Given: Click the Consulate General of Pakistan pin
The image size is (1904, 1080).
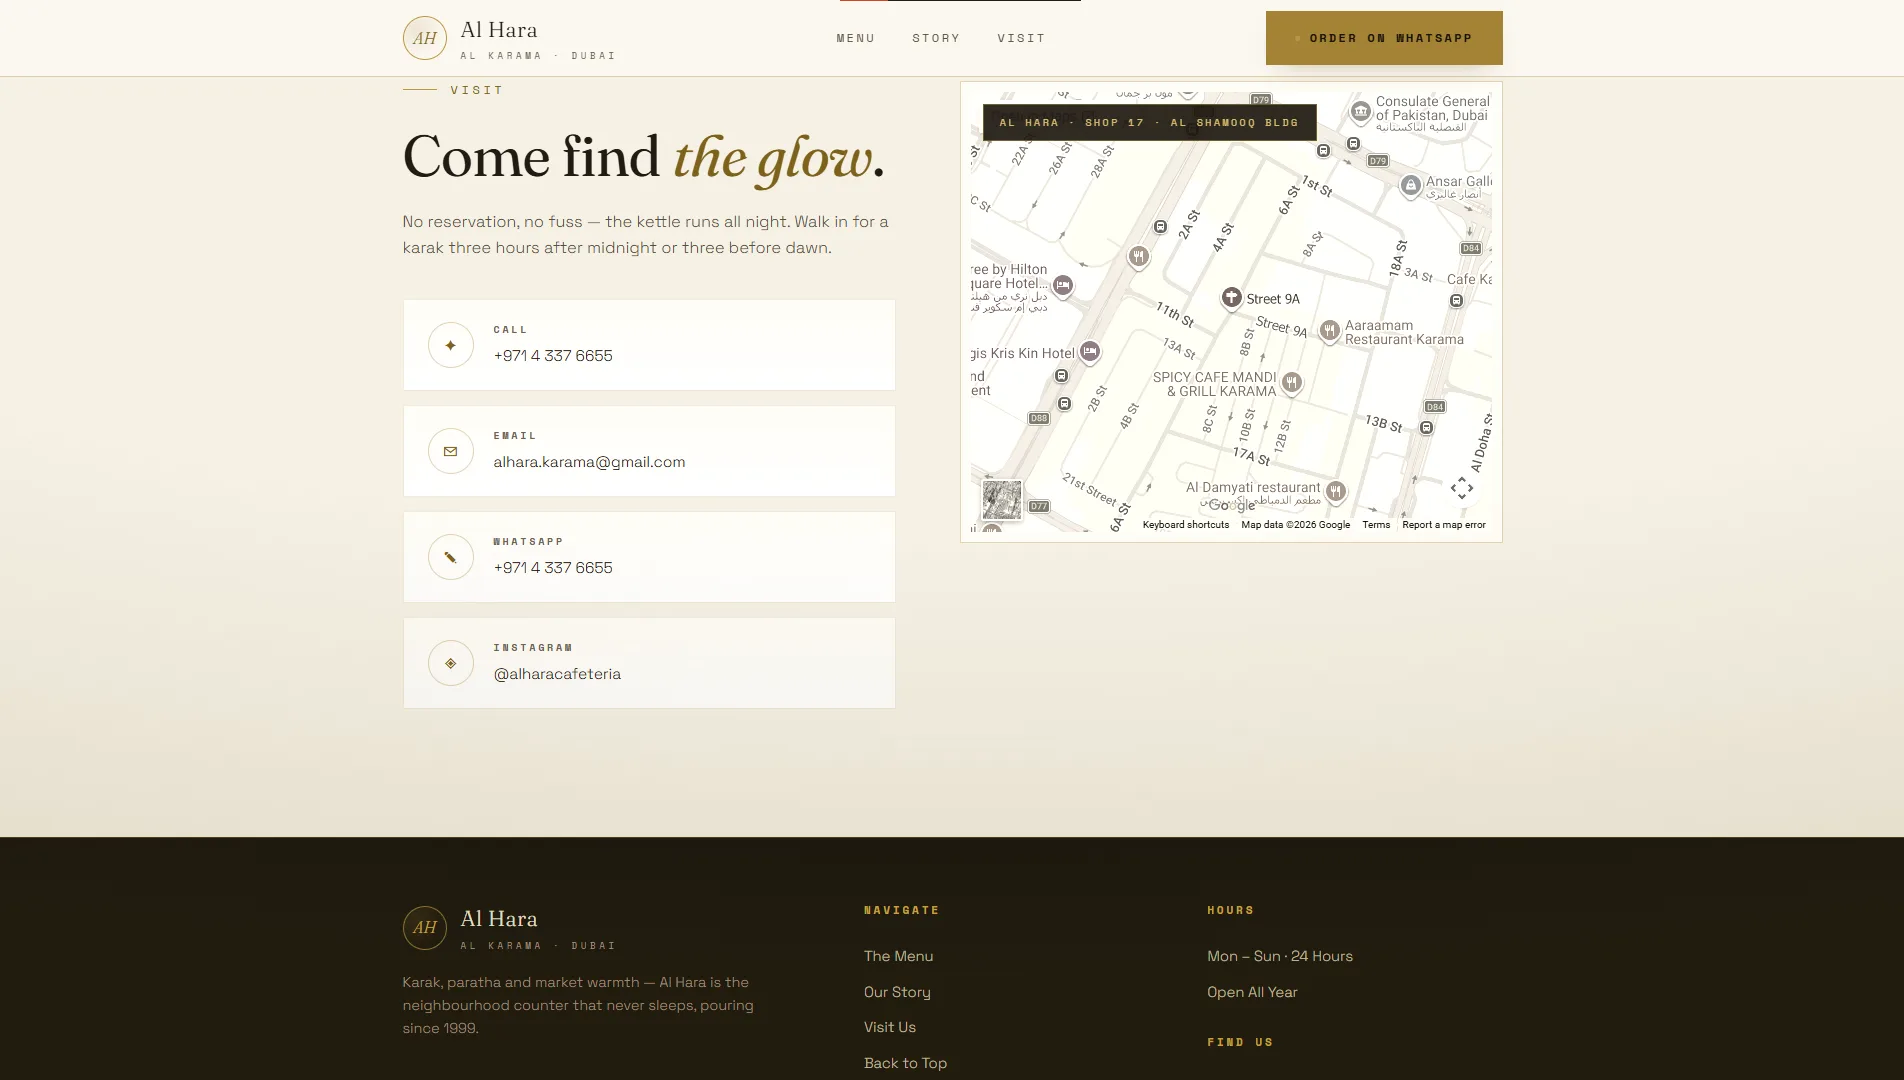Looking at the screenshot, I should 1361,112.
